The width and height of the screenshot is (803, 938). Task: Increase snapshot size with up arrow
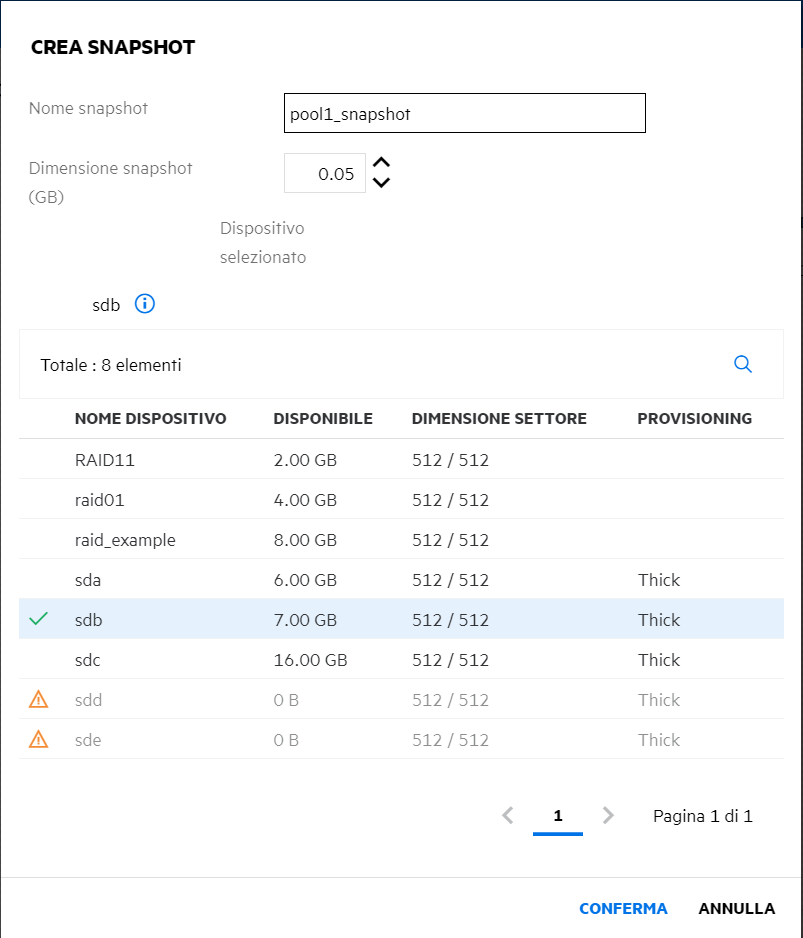click(x=381, y=163)
